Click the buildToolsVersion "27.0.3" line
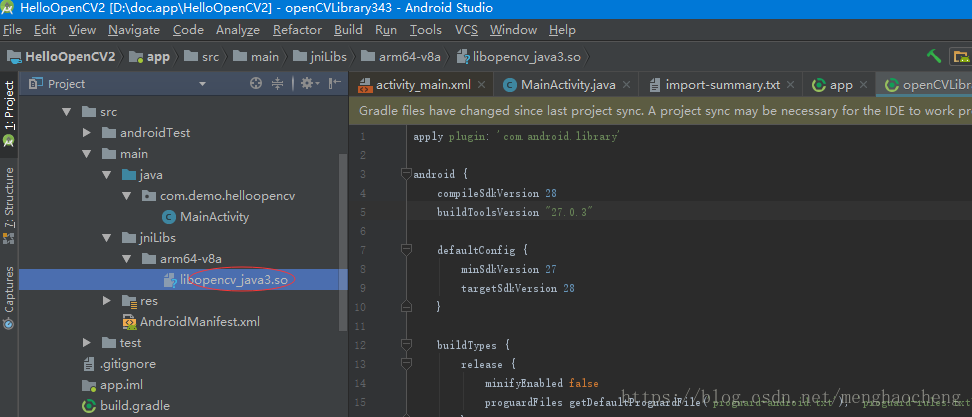Screen dimensions: 972x417 (x=515, y=212)
